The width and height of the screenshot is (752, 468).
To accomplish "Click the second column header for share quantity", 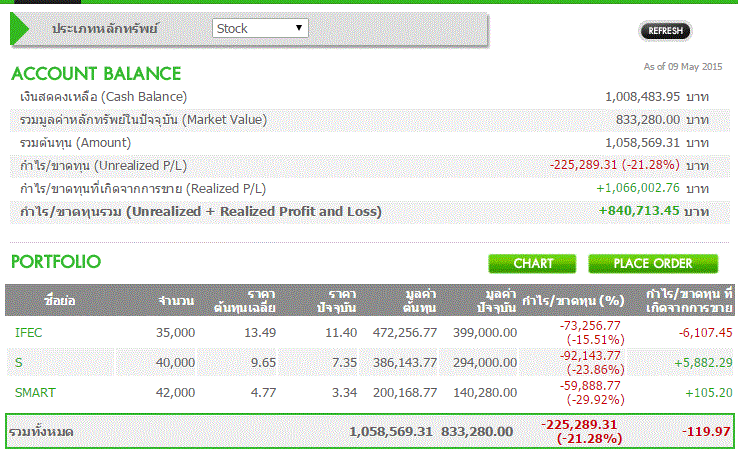I will [x=175, y=300].
